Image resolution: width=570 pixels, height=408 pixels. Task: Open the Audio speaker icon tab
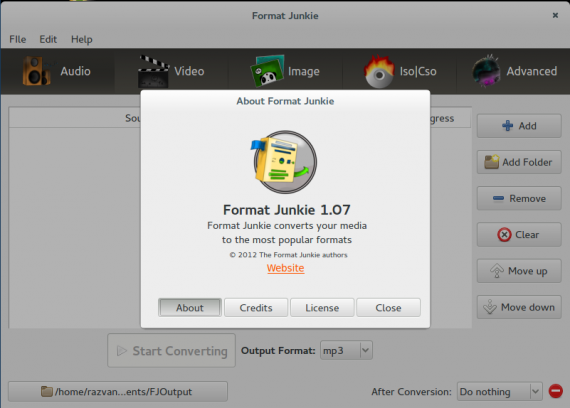36,71
